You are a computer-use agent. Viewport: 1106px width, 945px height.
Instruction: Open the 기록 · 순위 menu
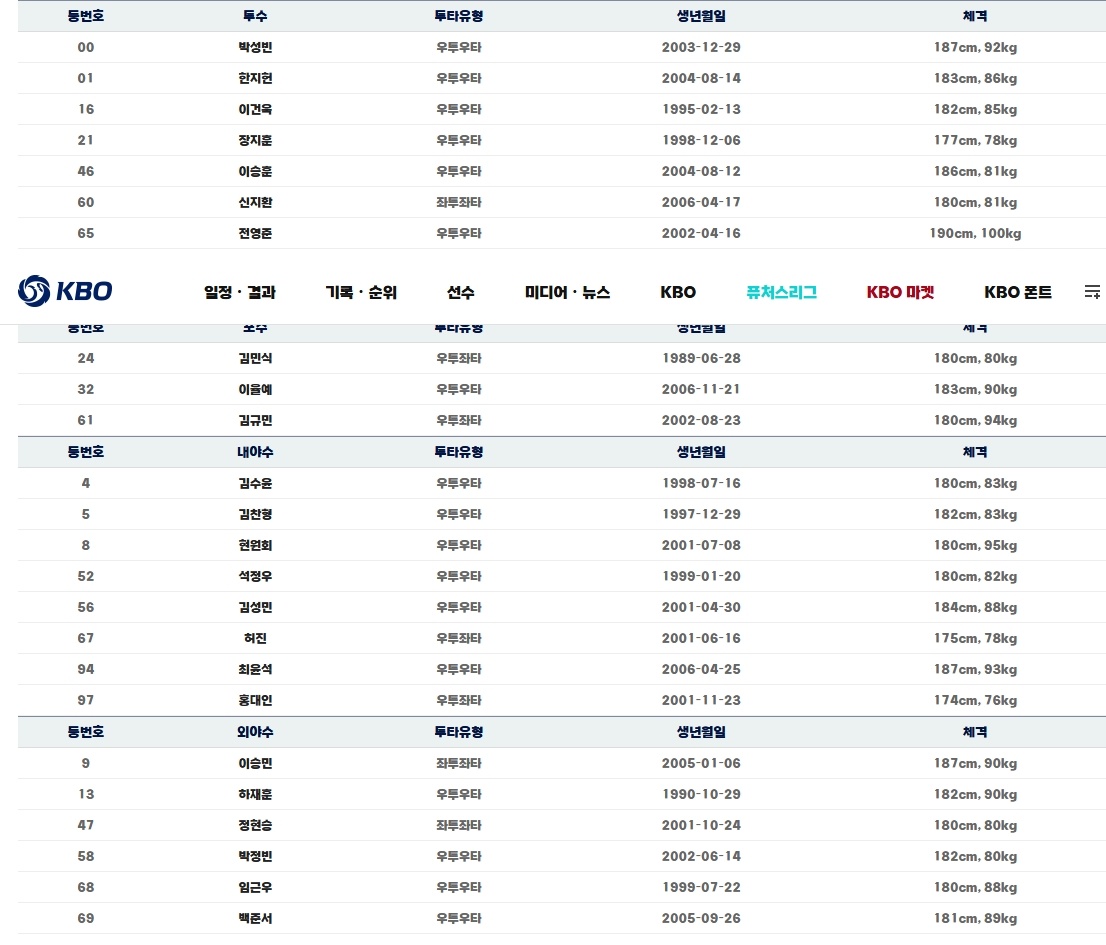361,293
